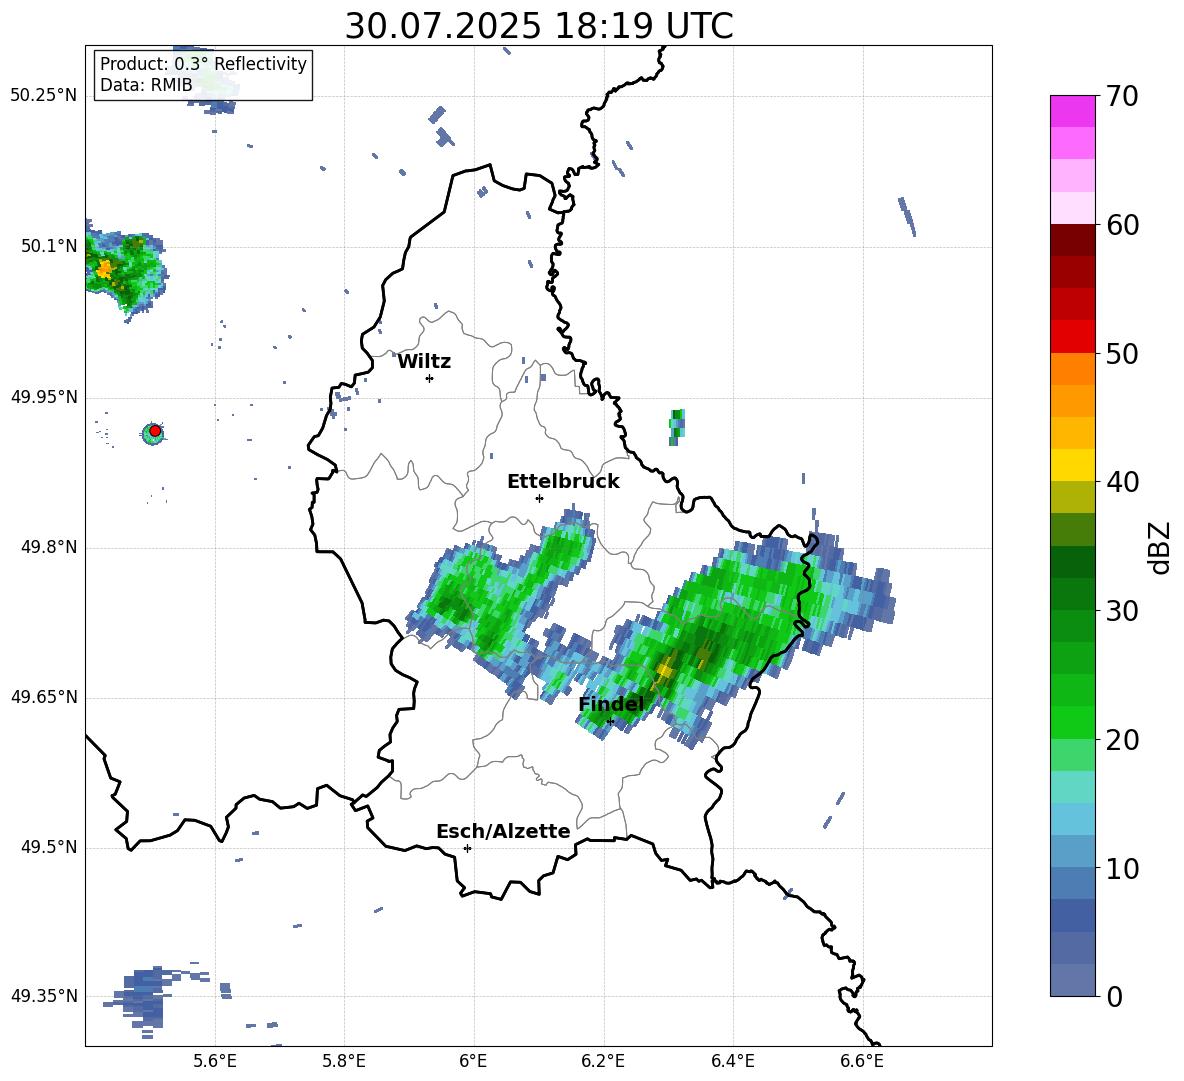Image resolution: width=1184 pixels, height=1081 pixels.
Task: Click the 5.6°E longitude tick label
Action: point(215,1061)
